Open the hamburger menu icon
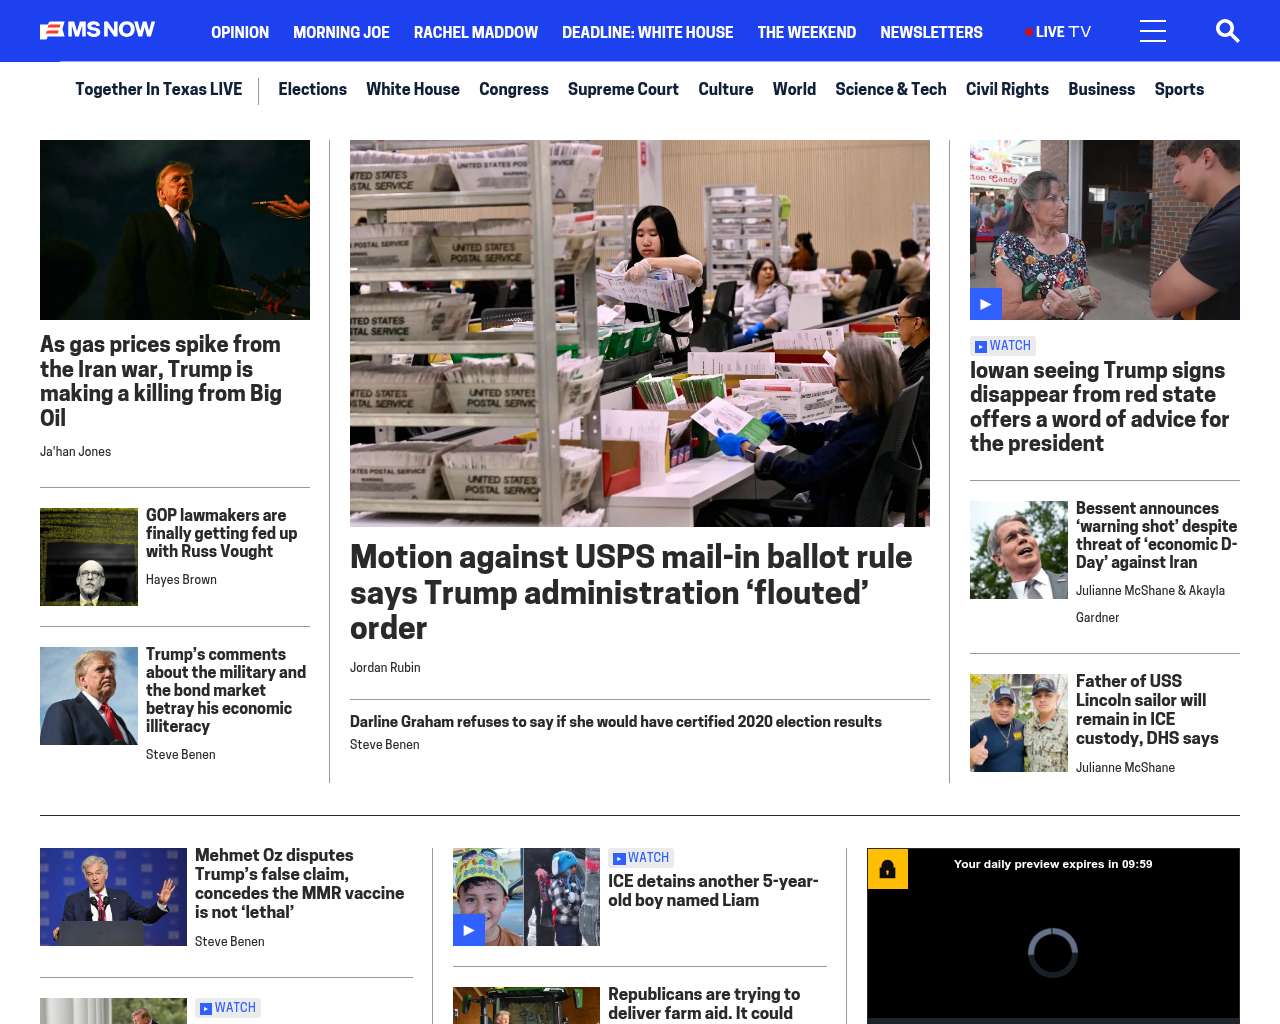1280x1024 pixels. [x=1153, y=31]
